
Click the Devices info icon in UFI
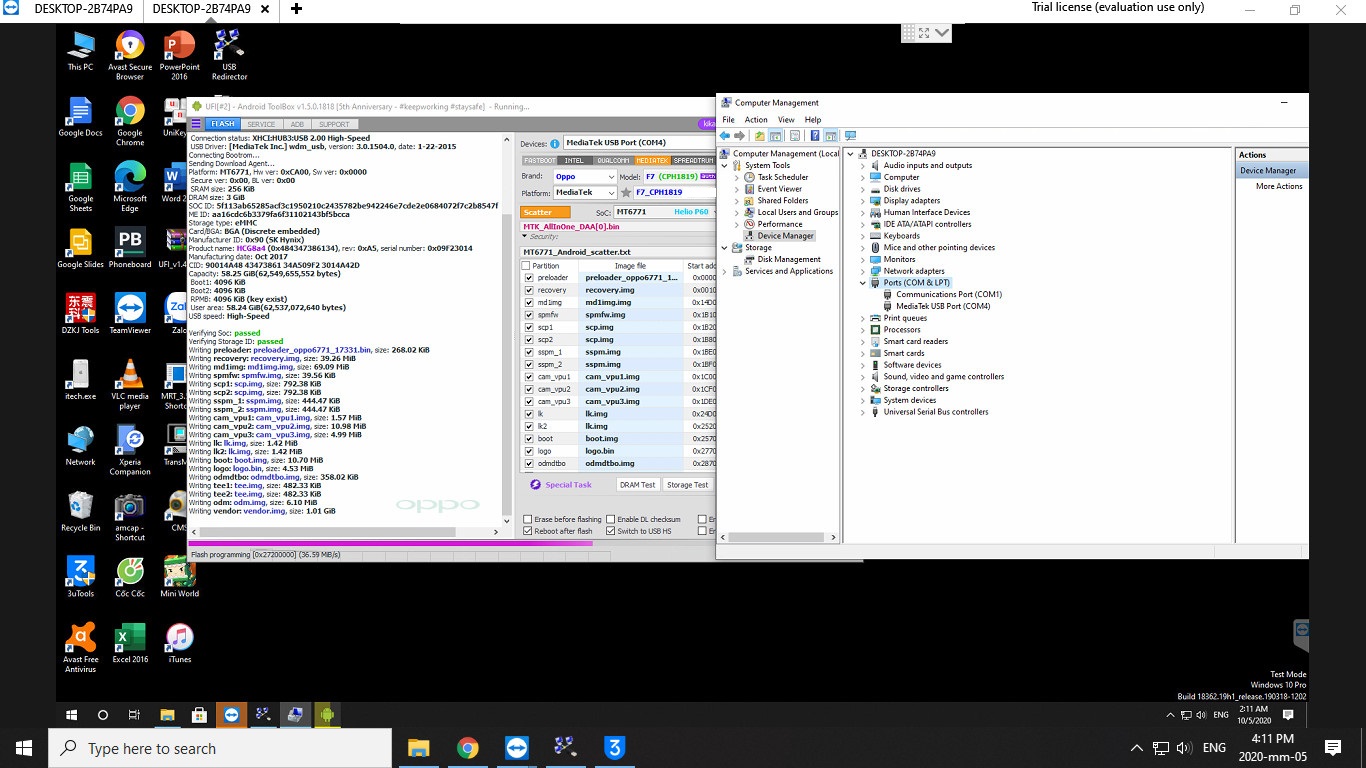click(555, 143)
